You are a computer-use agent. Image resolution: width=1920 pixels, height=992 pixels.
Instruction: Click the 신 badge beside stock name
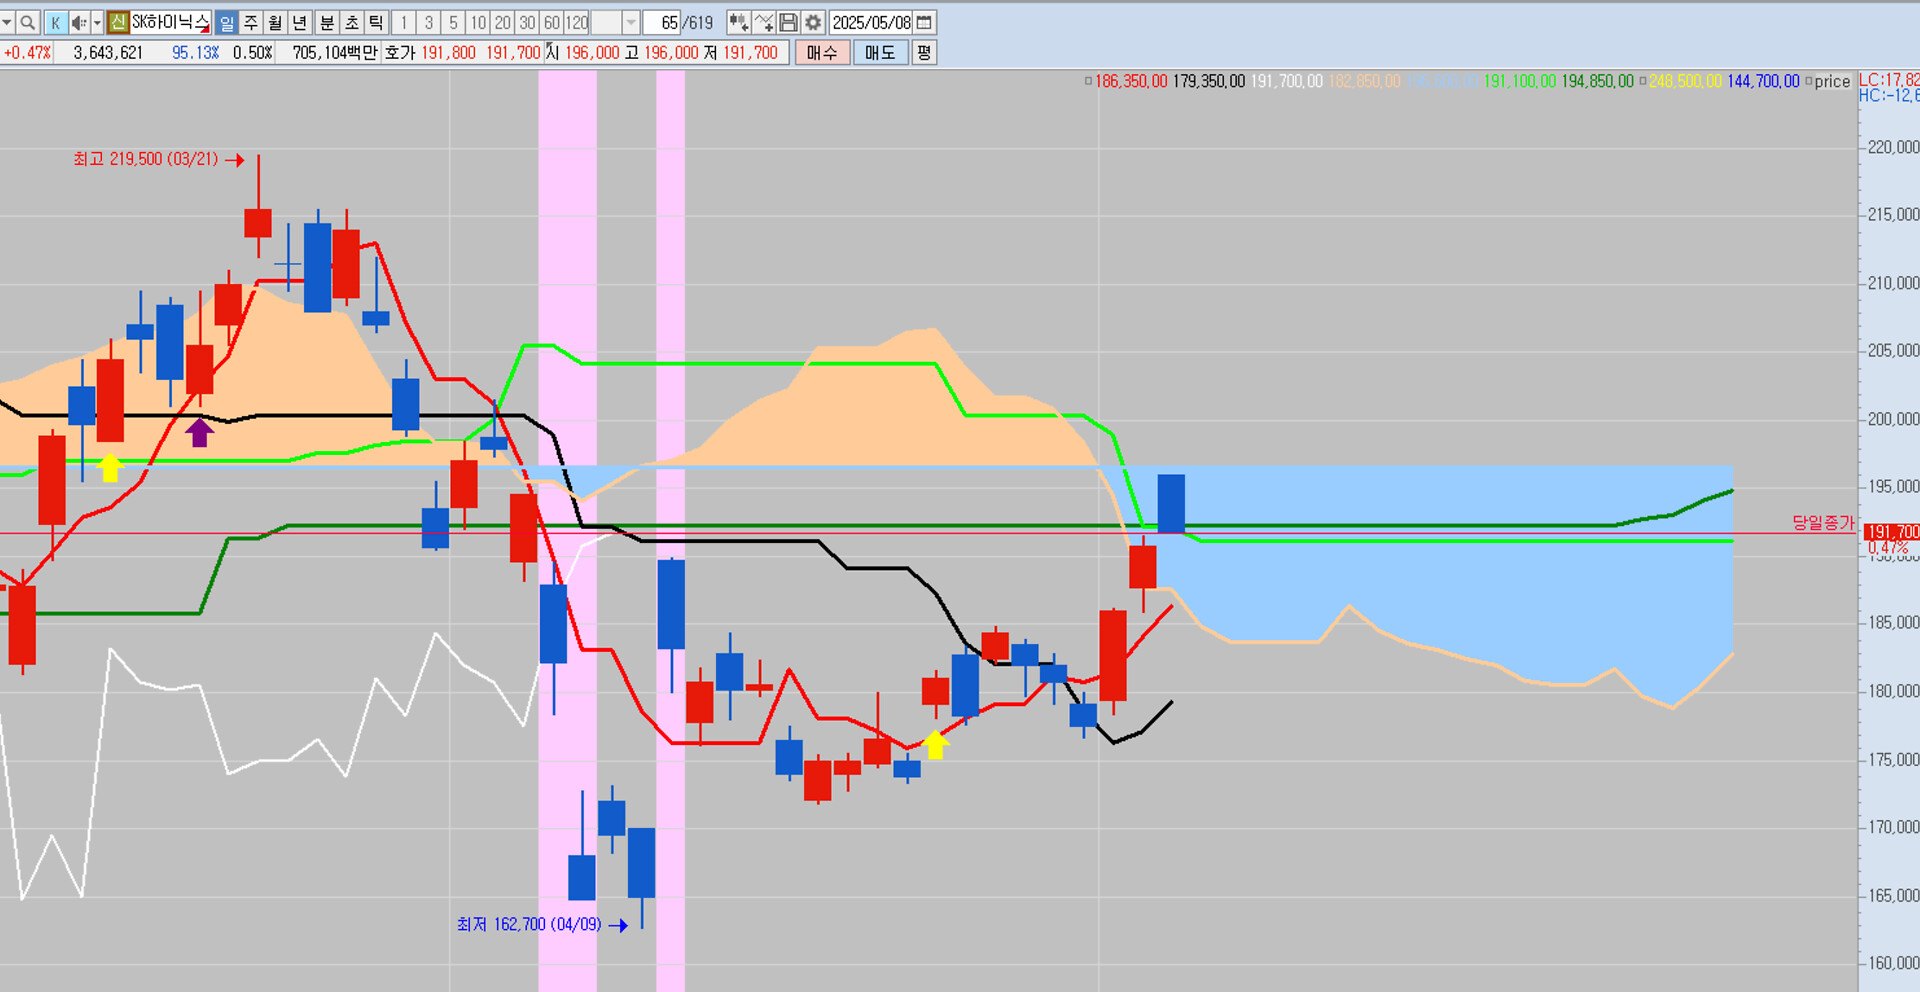pyautogui.click(x=118, y=22)
